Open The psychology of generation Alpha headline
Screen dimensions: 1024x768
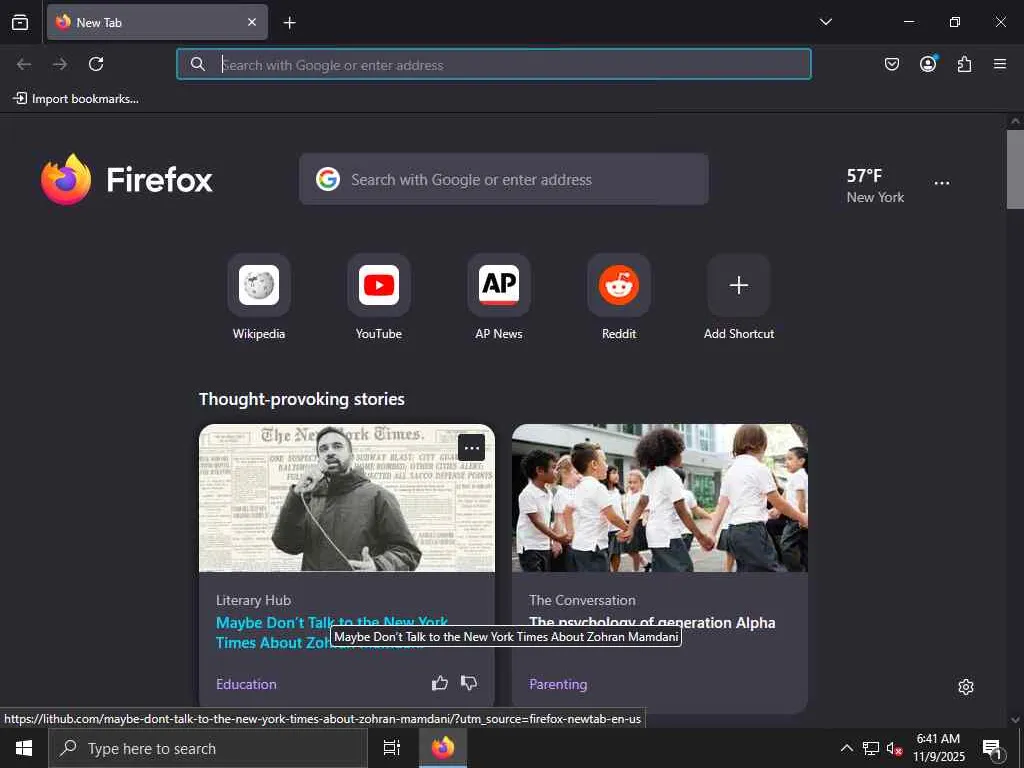(652, 622)
